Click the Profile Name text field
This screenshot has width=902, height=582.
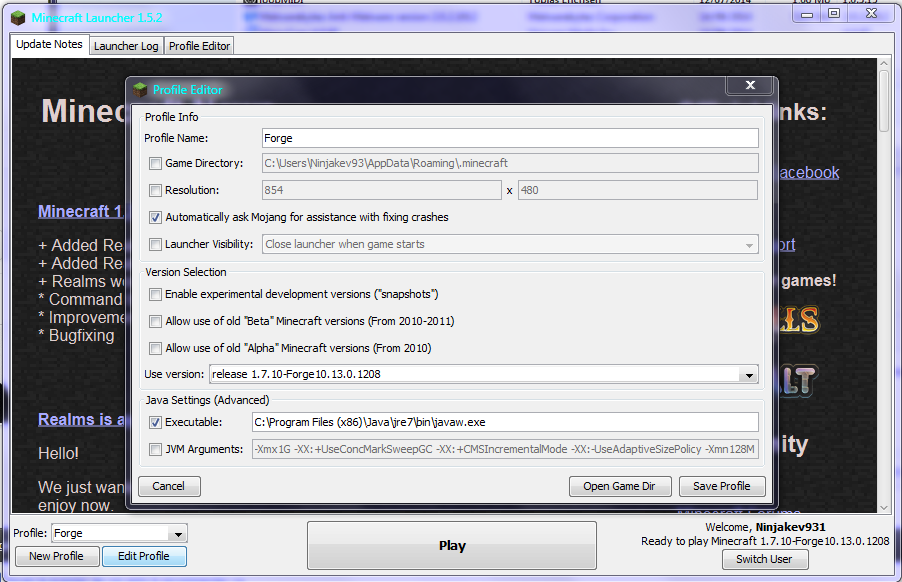[509, 138]
